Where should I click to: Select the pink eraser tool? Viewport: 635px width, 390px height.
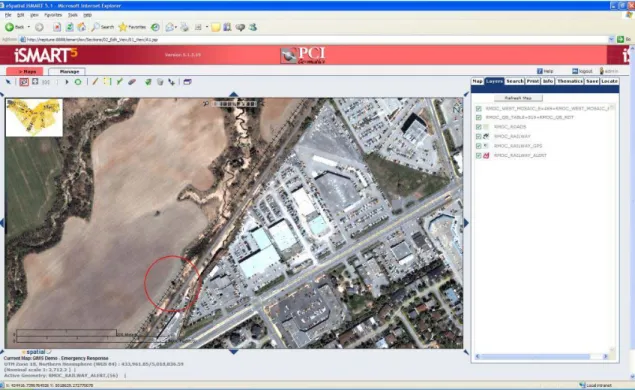click(132, 82)
